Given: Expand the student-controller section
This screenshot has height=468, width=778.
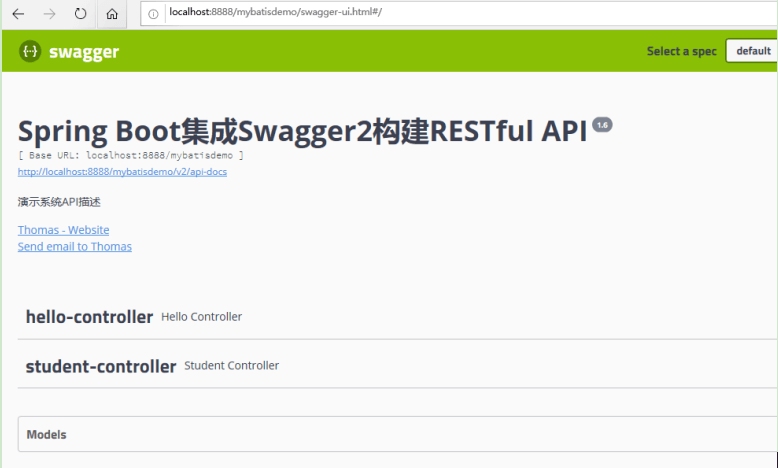Looking at the screenshot, I should (397, 366).
